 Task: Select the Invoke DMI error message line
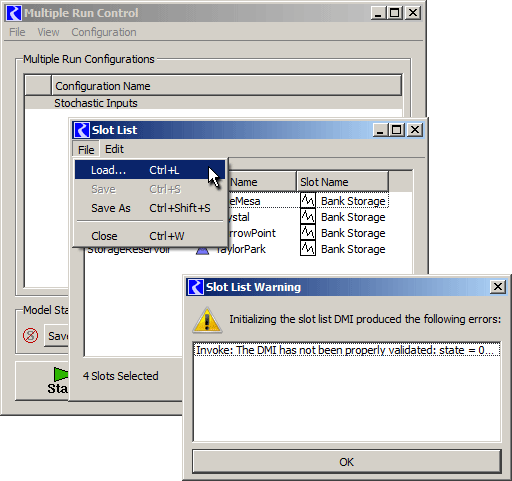click(347, 350)
